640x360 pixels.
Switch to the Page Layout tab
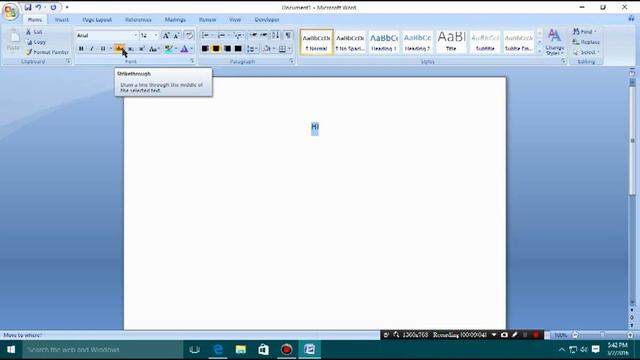pyautogui.click(x=97, y=20)
